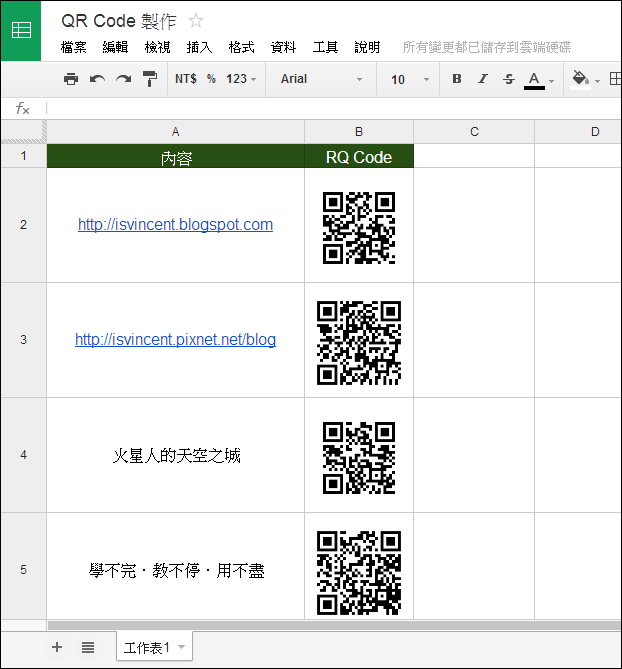This screenshot has height=669, width=622.
Task: Open the 工具 menu
Action: [x=325, y=47]
